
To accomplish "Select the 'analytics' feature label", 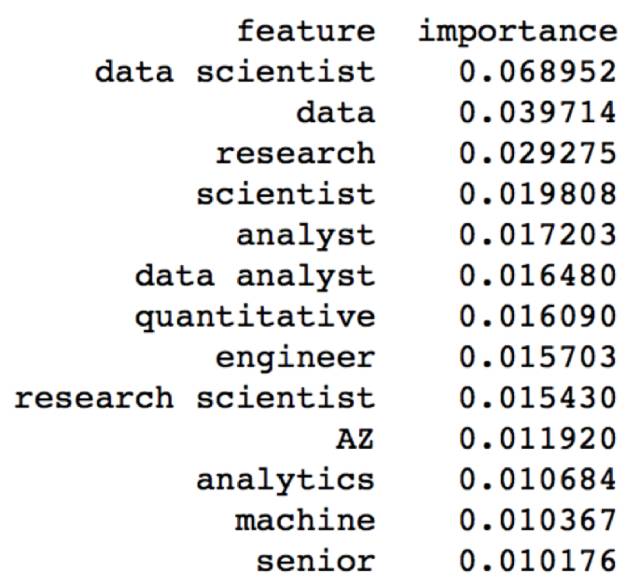I will pos(286,481).
